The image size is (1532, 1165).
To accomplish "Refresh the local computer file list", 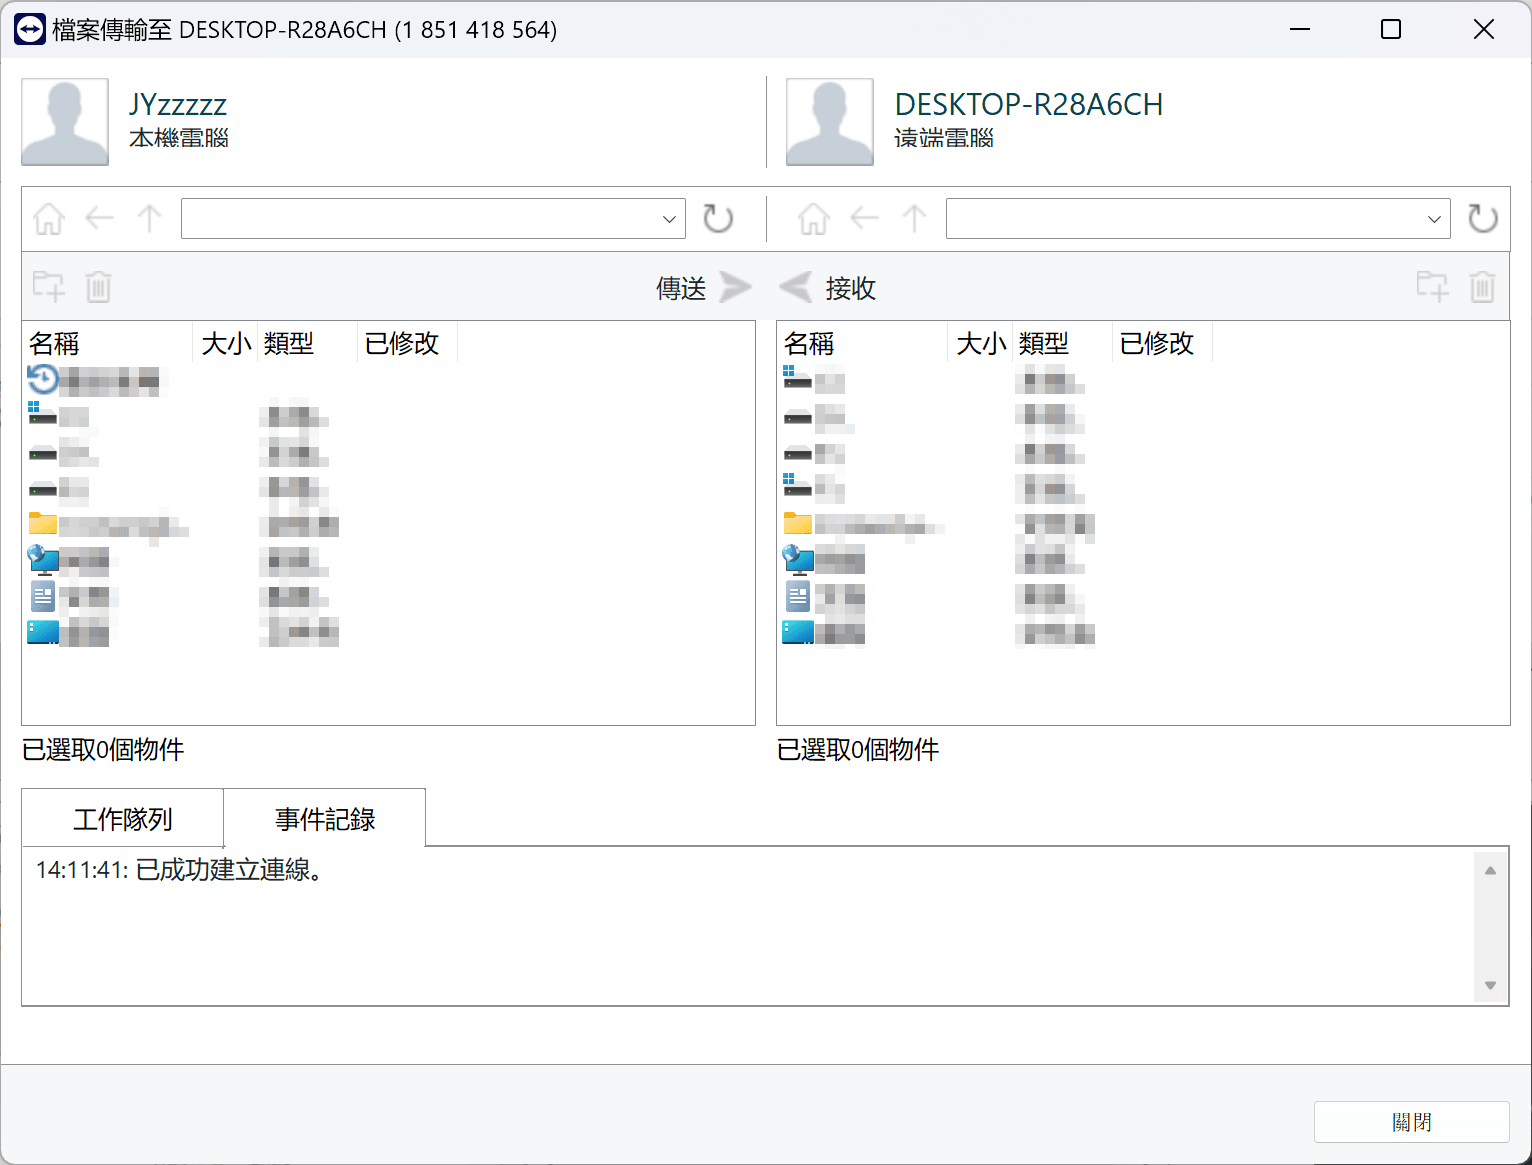I will coord(718,218).
